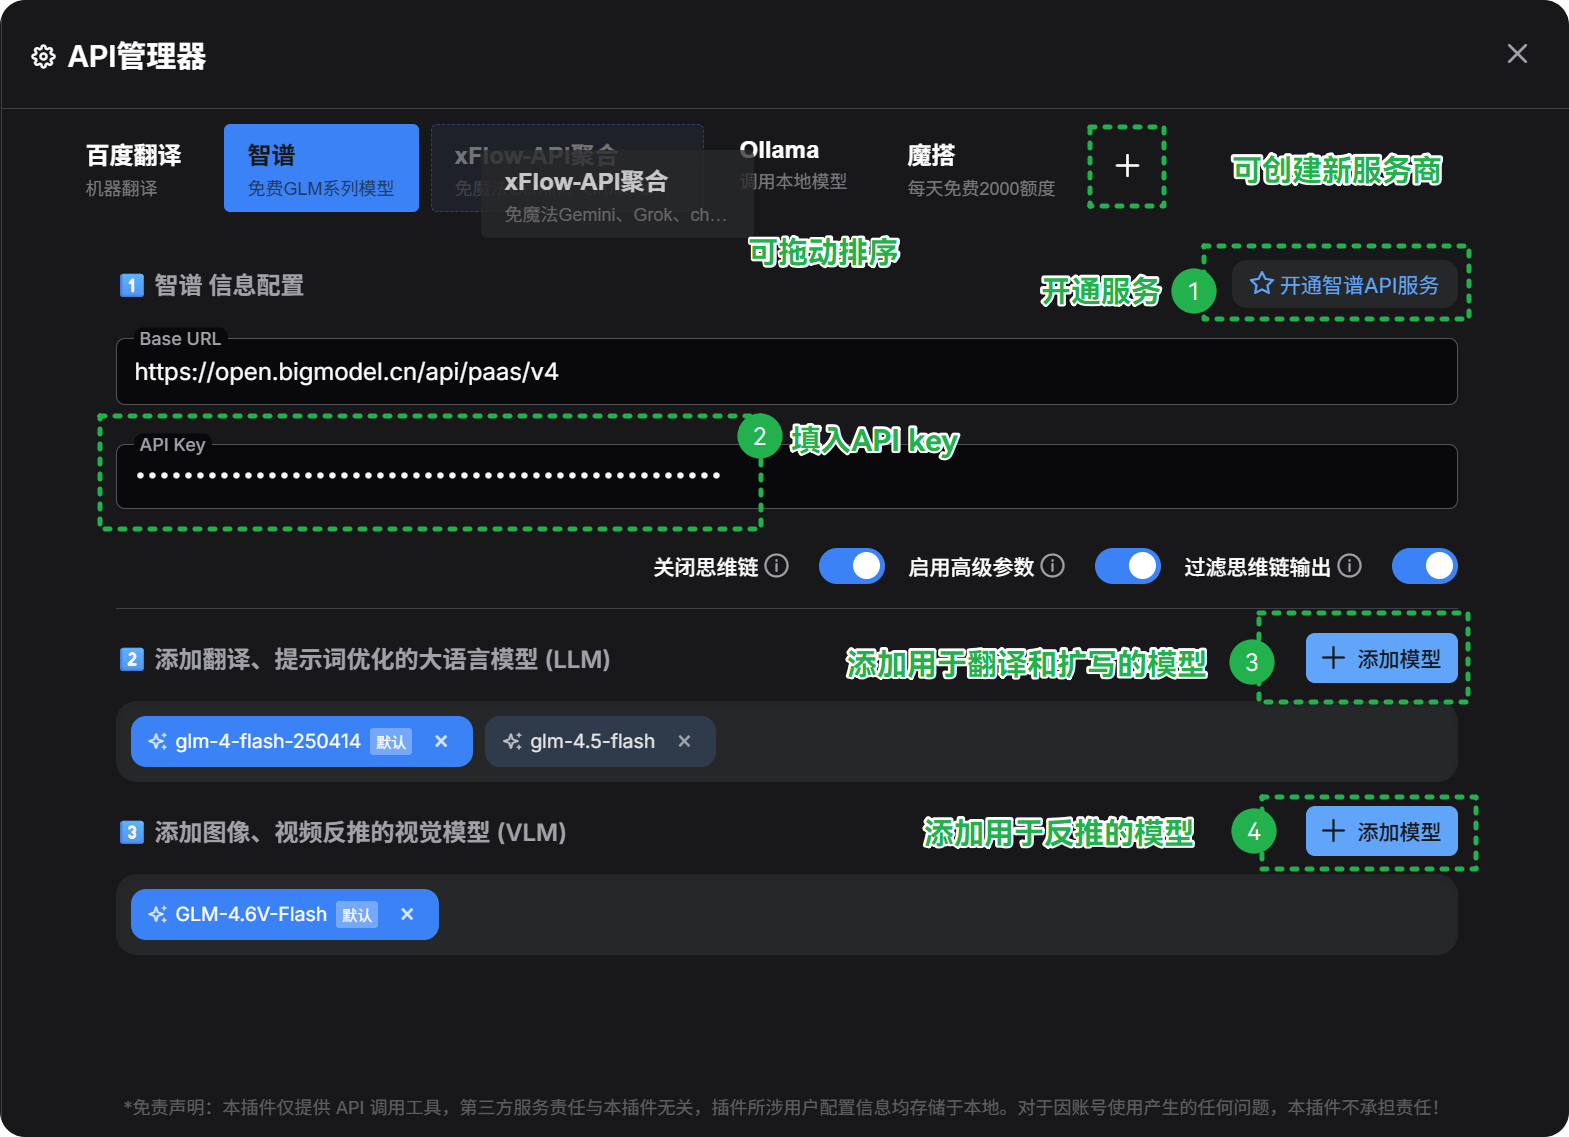The width and height of the screenshot is (1569, 1137).
Task: Focus the Base URL input field
Action: (x=786, y=372)
